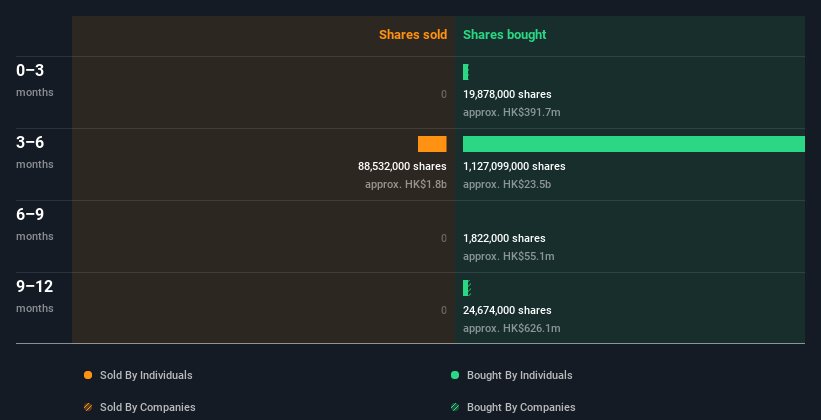Click the Sold By Companies legend label

tap(148, 407)
